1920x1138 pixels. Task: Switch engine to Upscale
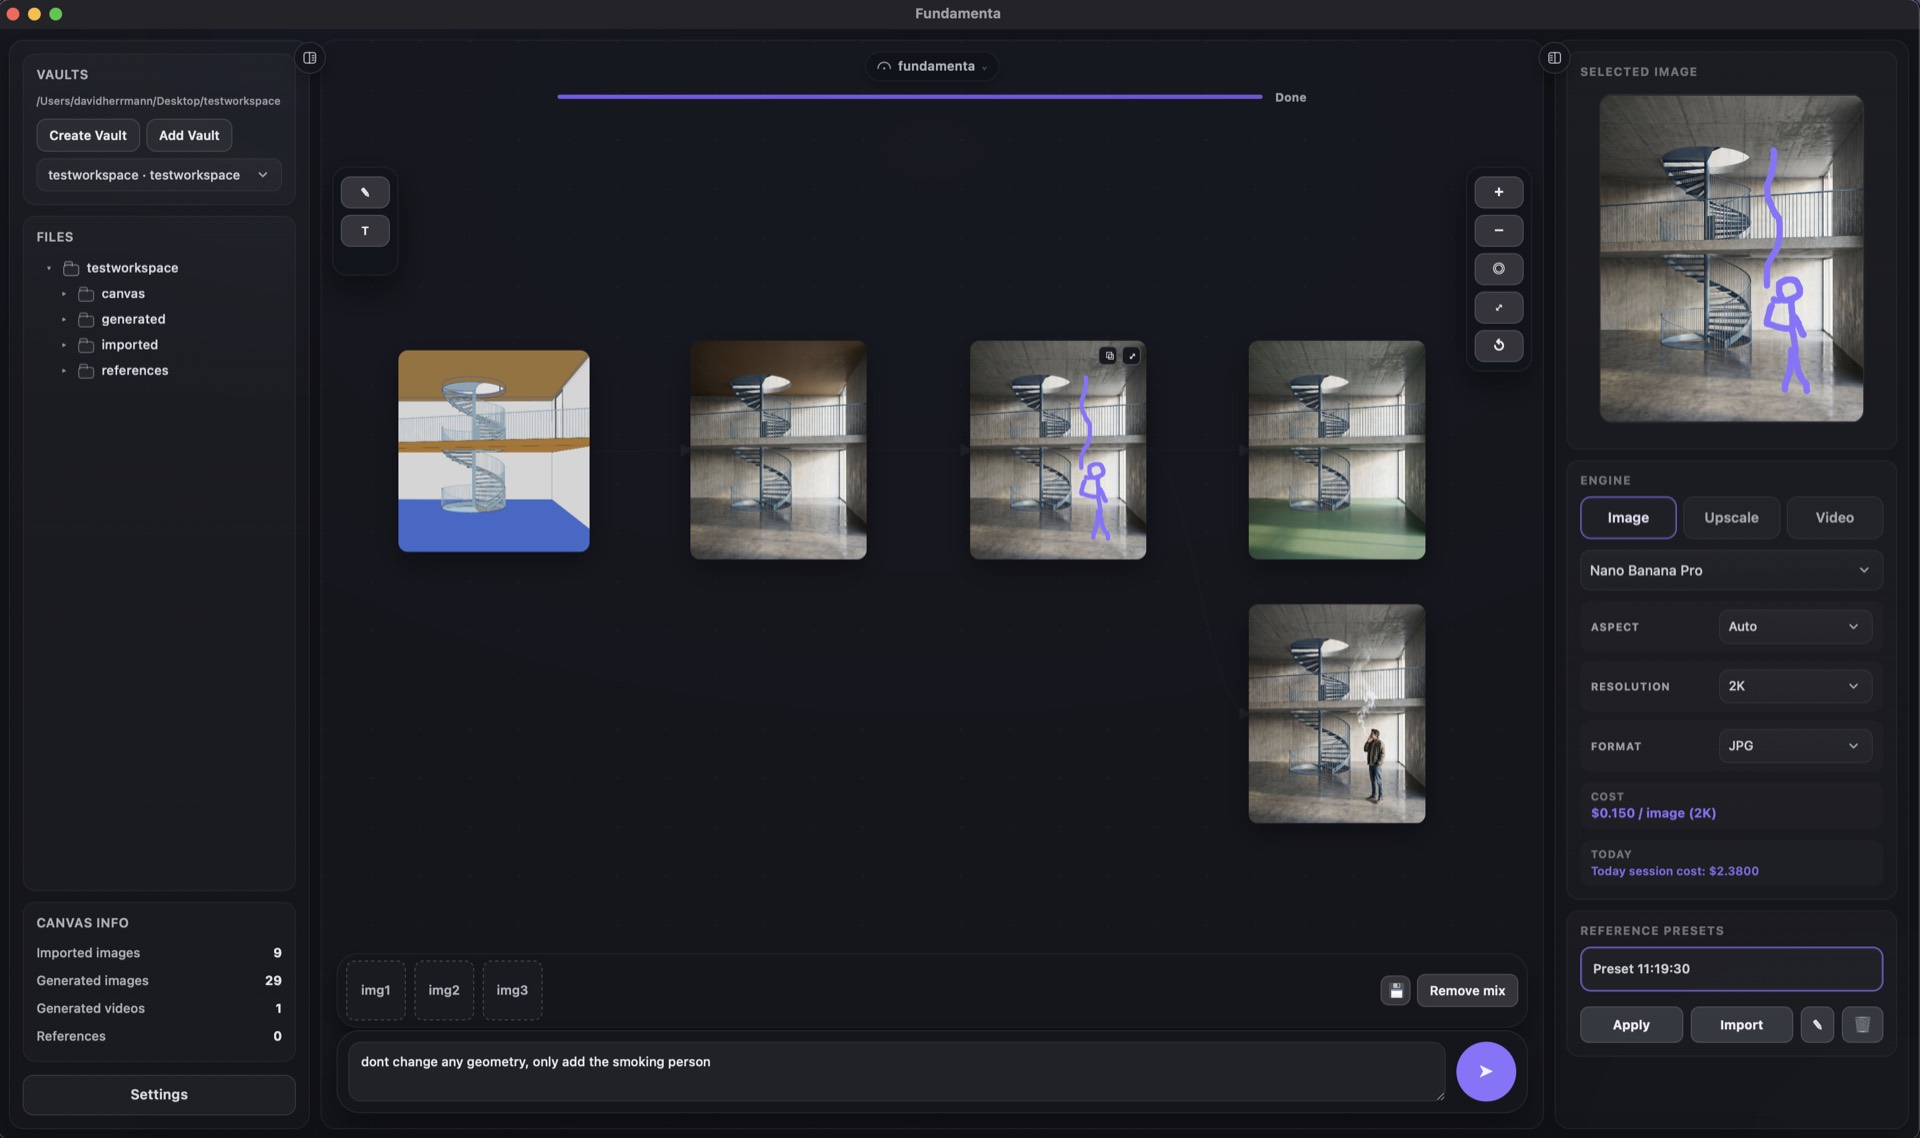[x=1730, y=517]
